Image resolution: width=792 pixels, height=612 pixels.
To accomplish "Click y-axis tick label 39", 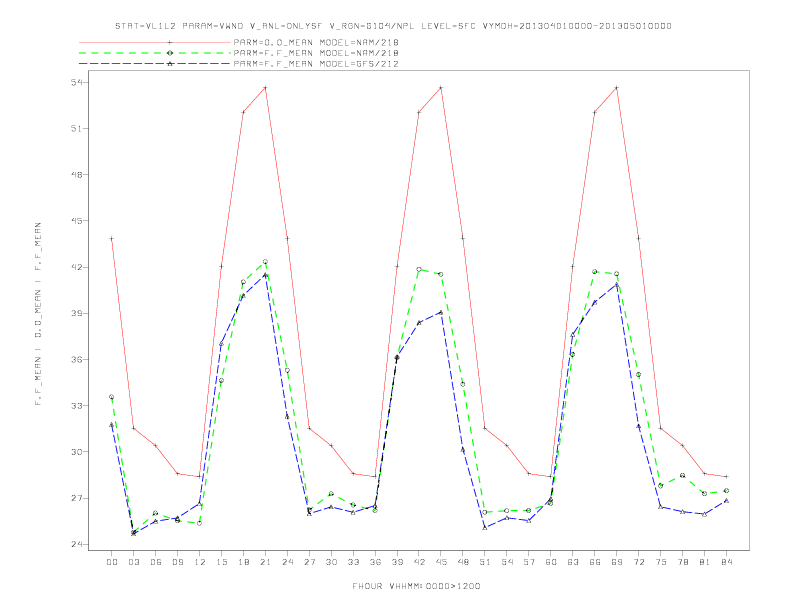I will [76, 313].
